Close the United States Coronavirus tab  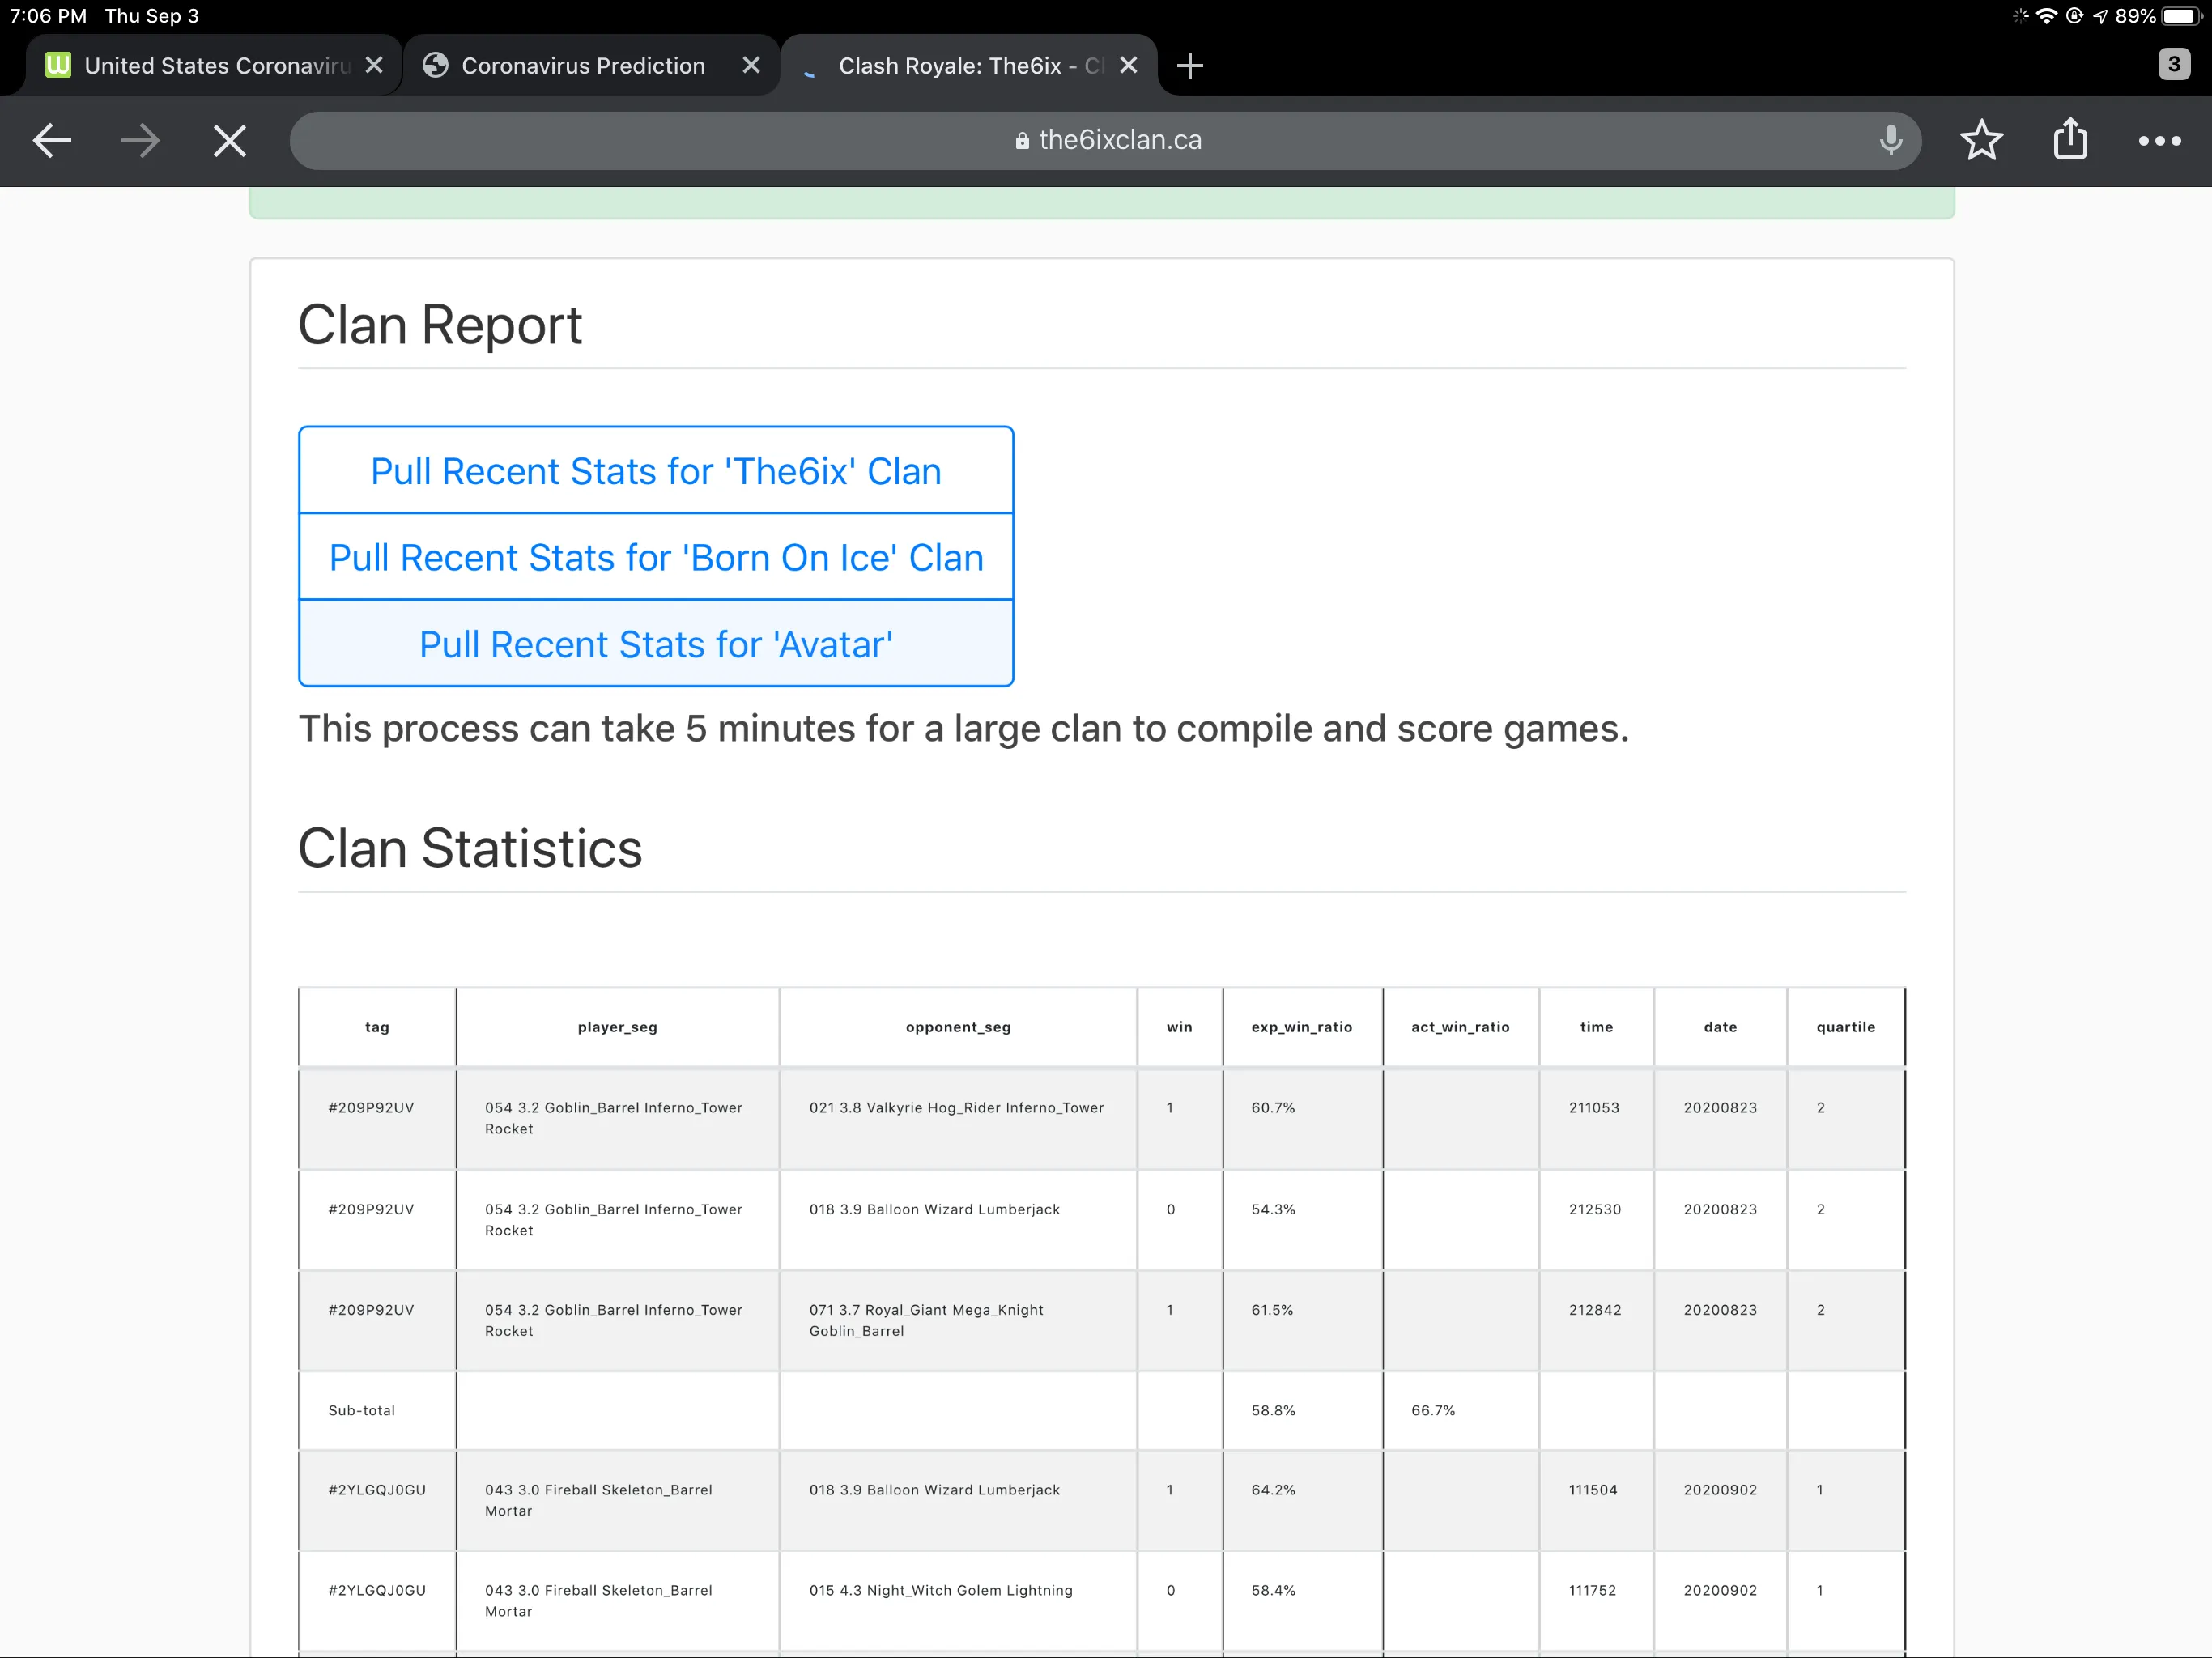click(x=374, y=65)
